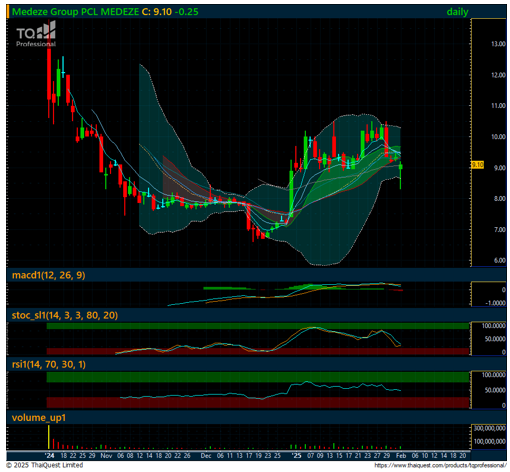Open the macd1(12, 26, 9) indicator label
The height and width of the screenshot is (472, 510).
(x=49, y=275)
